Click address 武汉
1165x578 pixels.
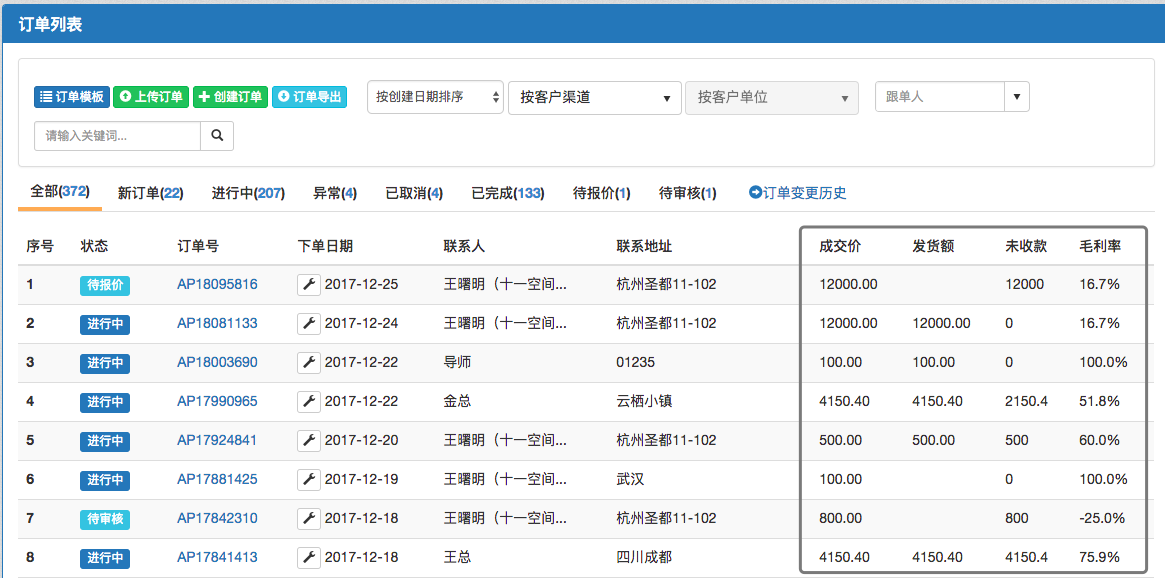(630, 479)
